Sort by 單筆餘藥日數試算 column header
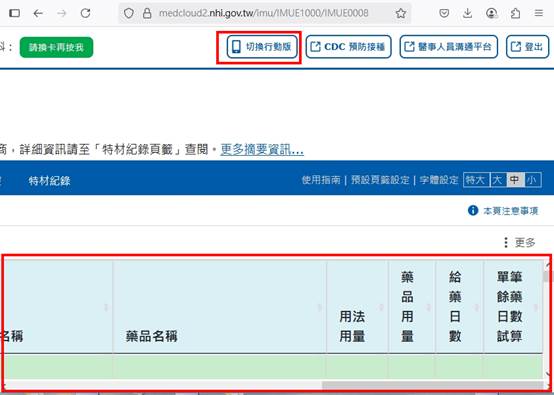 click(513, 307)
